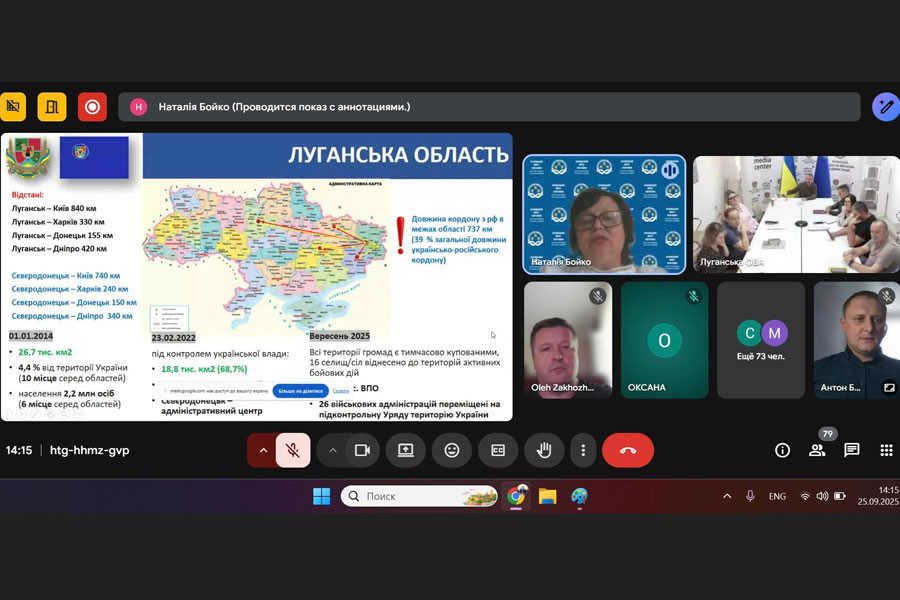
Task: Open Wi-Fi network tray icon
Action: [x=805, y=496]
